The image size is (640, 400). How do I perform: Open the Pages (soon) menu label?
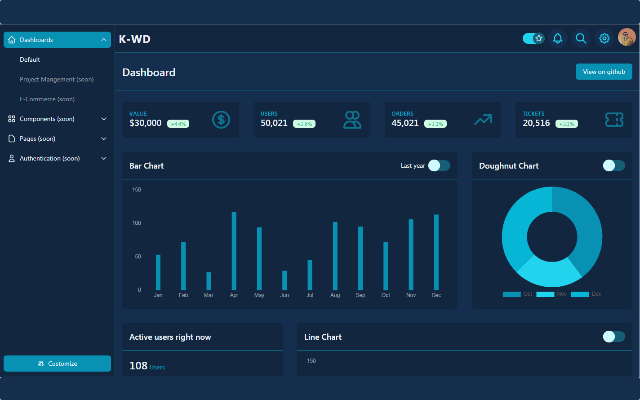37,139
